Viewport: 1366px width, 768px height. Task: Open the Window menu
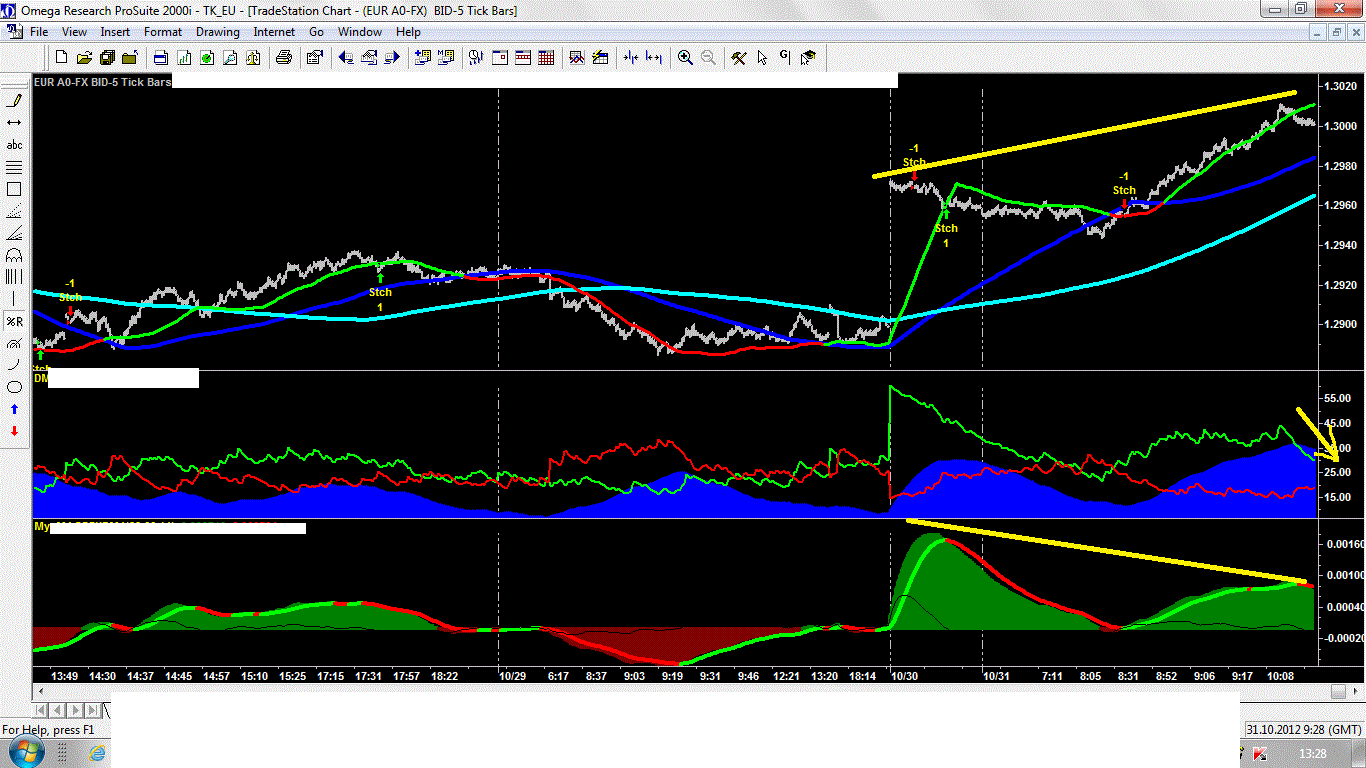359,32
